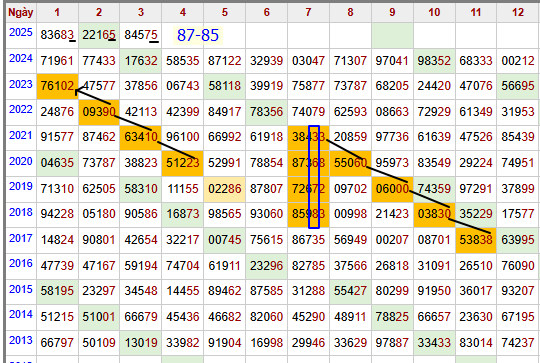
Task: Click the cell reading 74951
Action: tap(518, 163)
